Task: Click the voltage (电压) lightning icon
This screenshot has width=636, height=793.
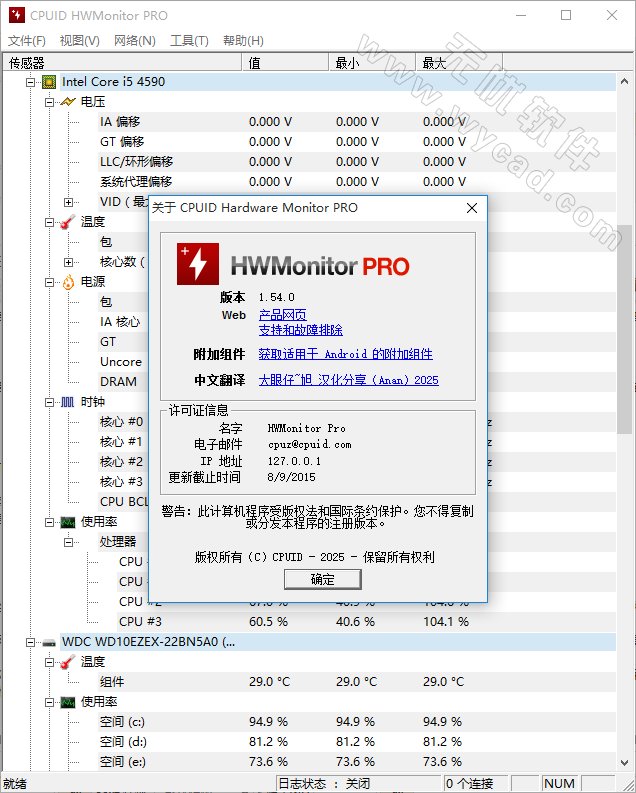Action: point(68,102)
